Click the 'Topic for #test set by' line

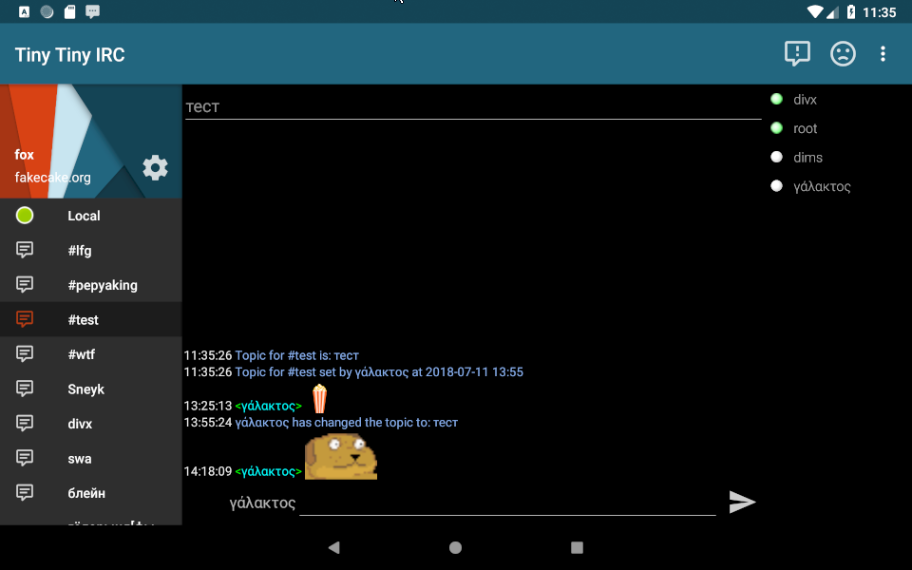tap(379, 372)
